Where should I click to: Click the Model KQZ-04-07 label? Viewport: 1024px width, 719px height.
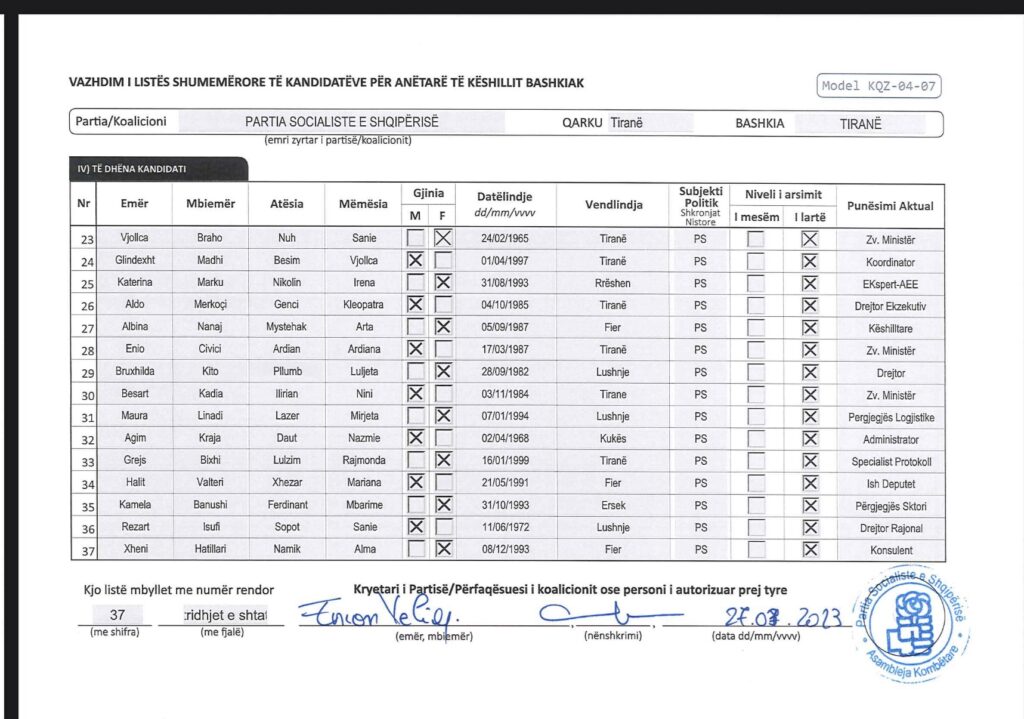click(x=878, y=86)
